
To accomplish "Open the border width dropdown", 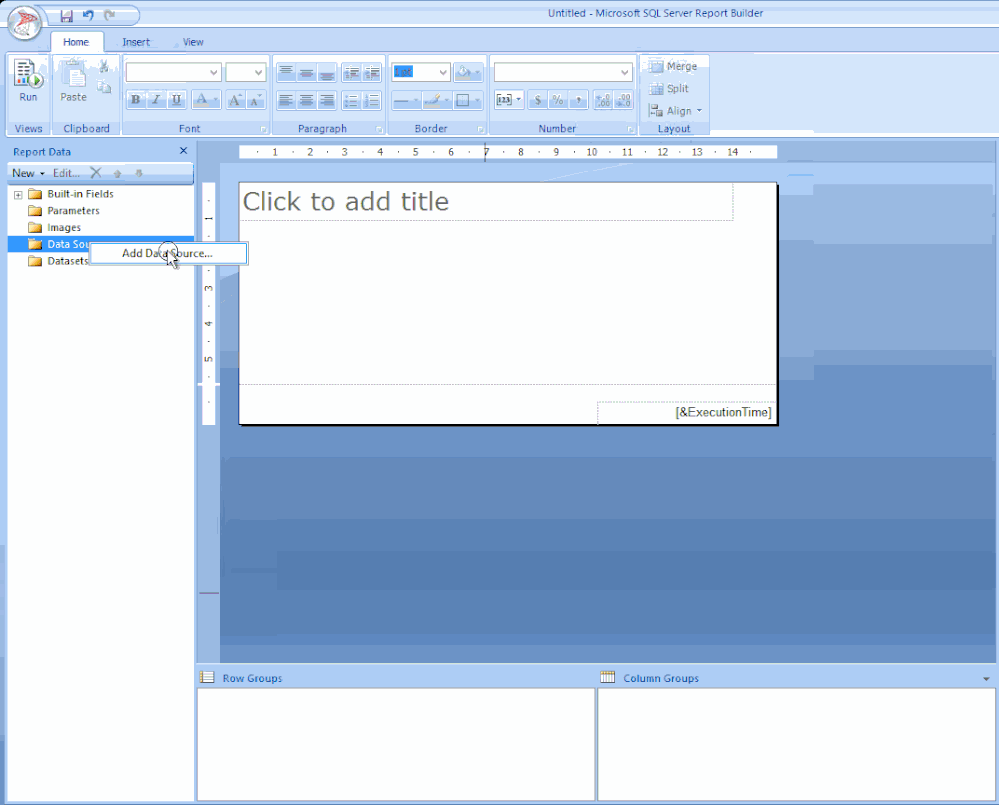I will 421,72.
